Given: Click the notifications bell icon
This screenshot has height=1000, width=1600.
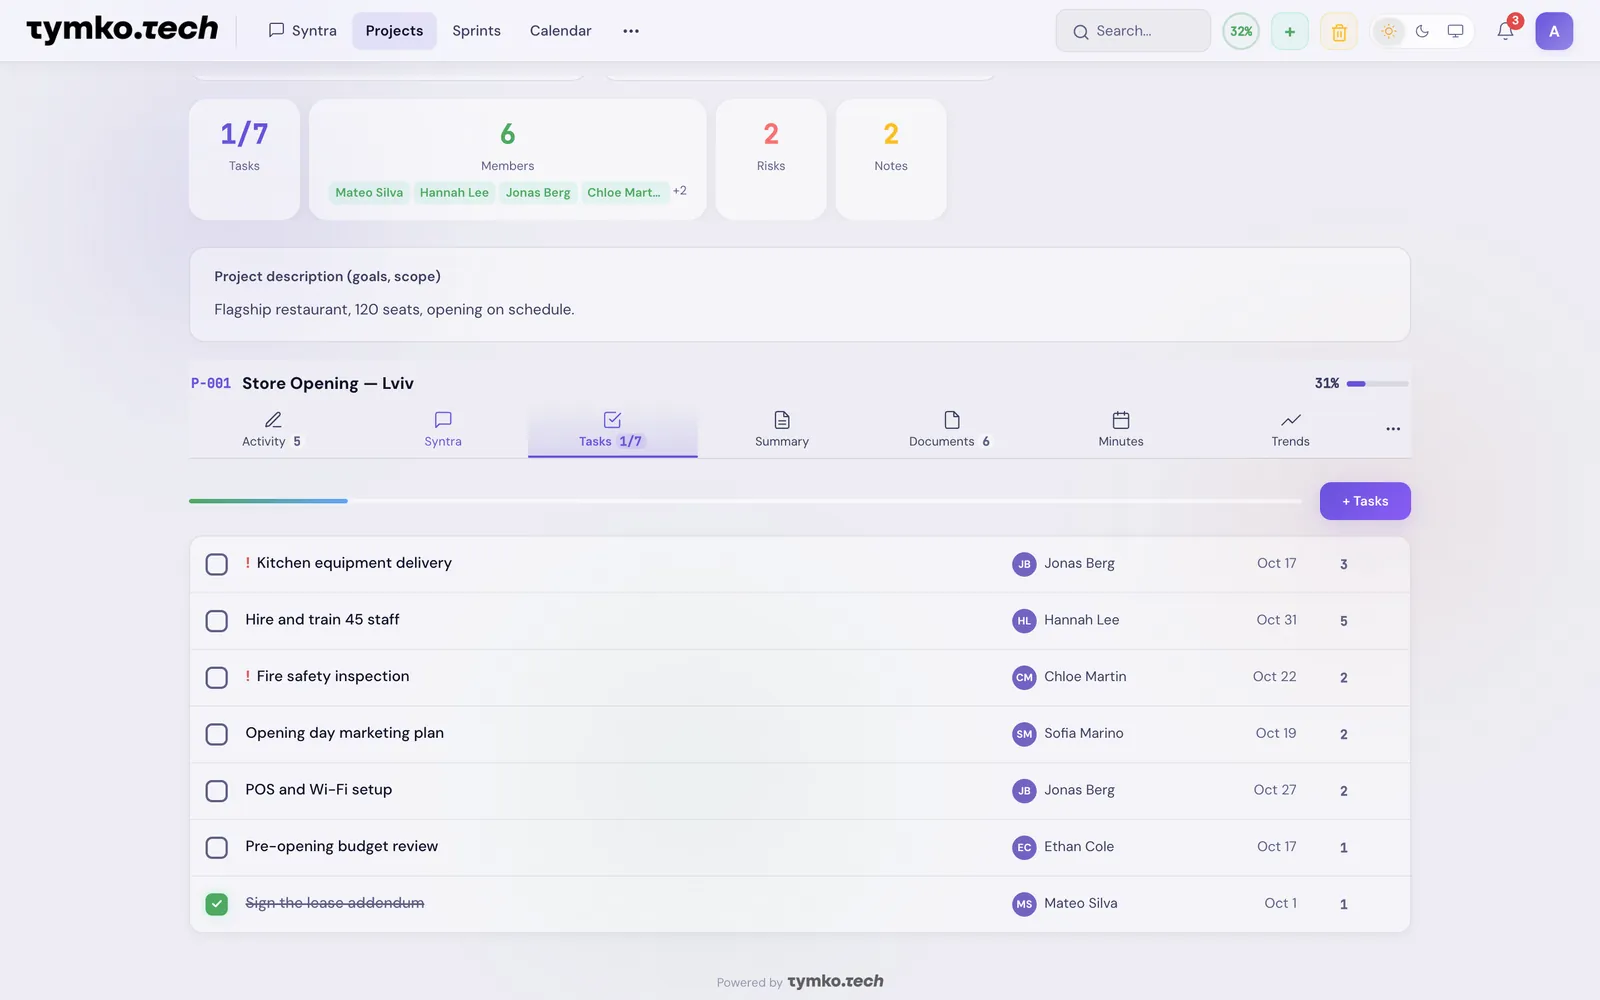Looking at the screenshot, I should point(1505,31).
